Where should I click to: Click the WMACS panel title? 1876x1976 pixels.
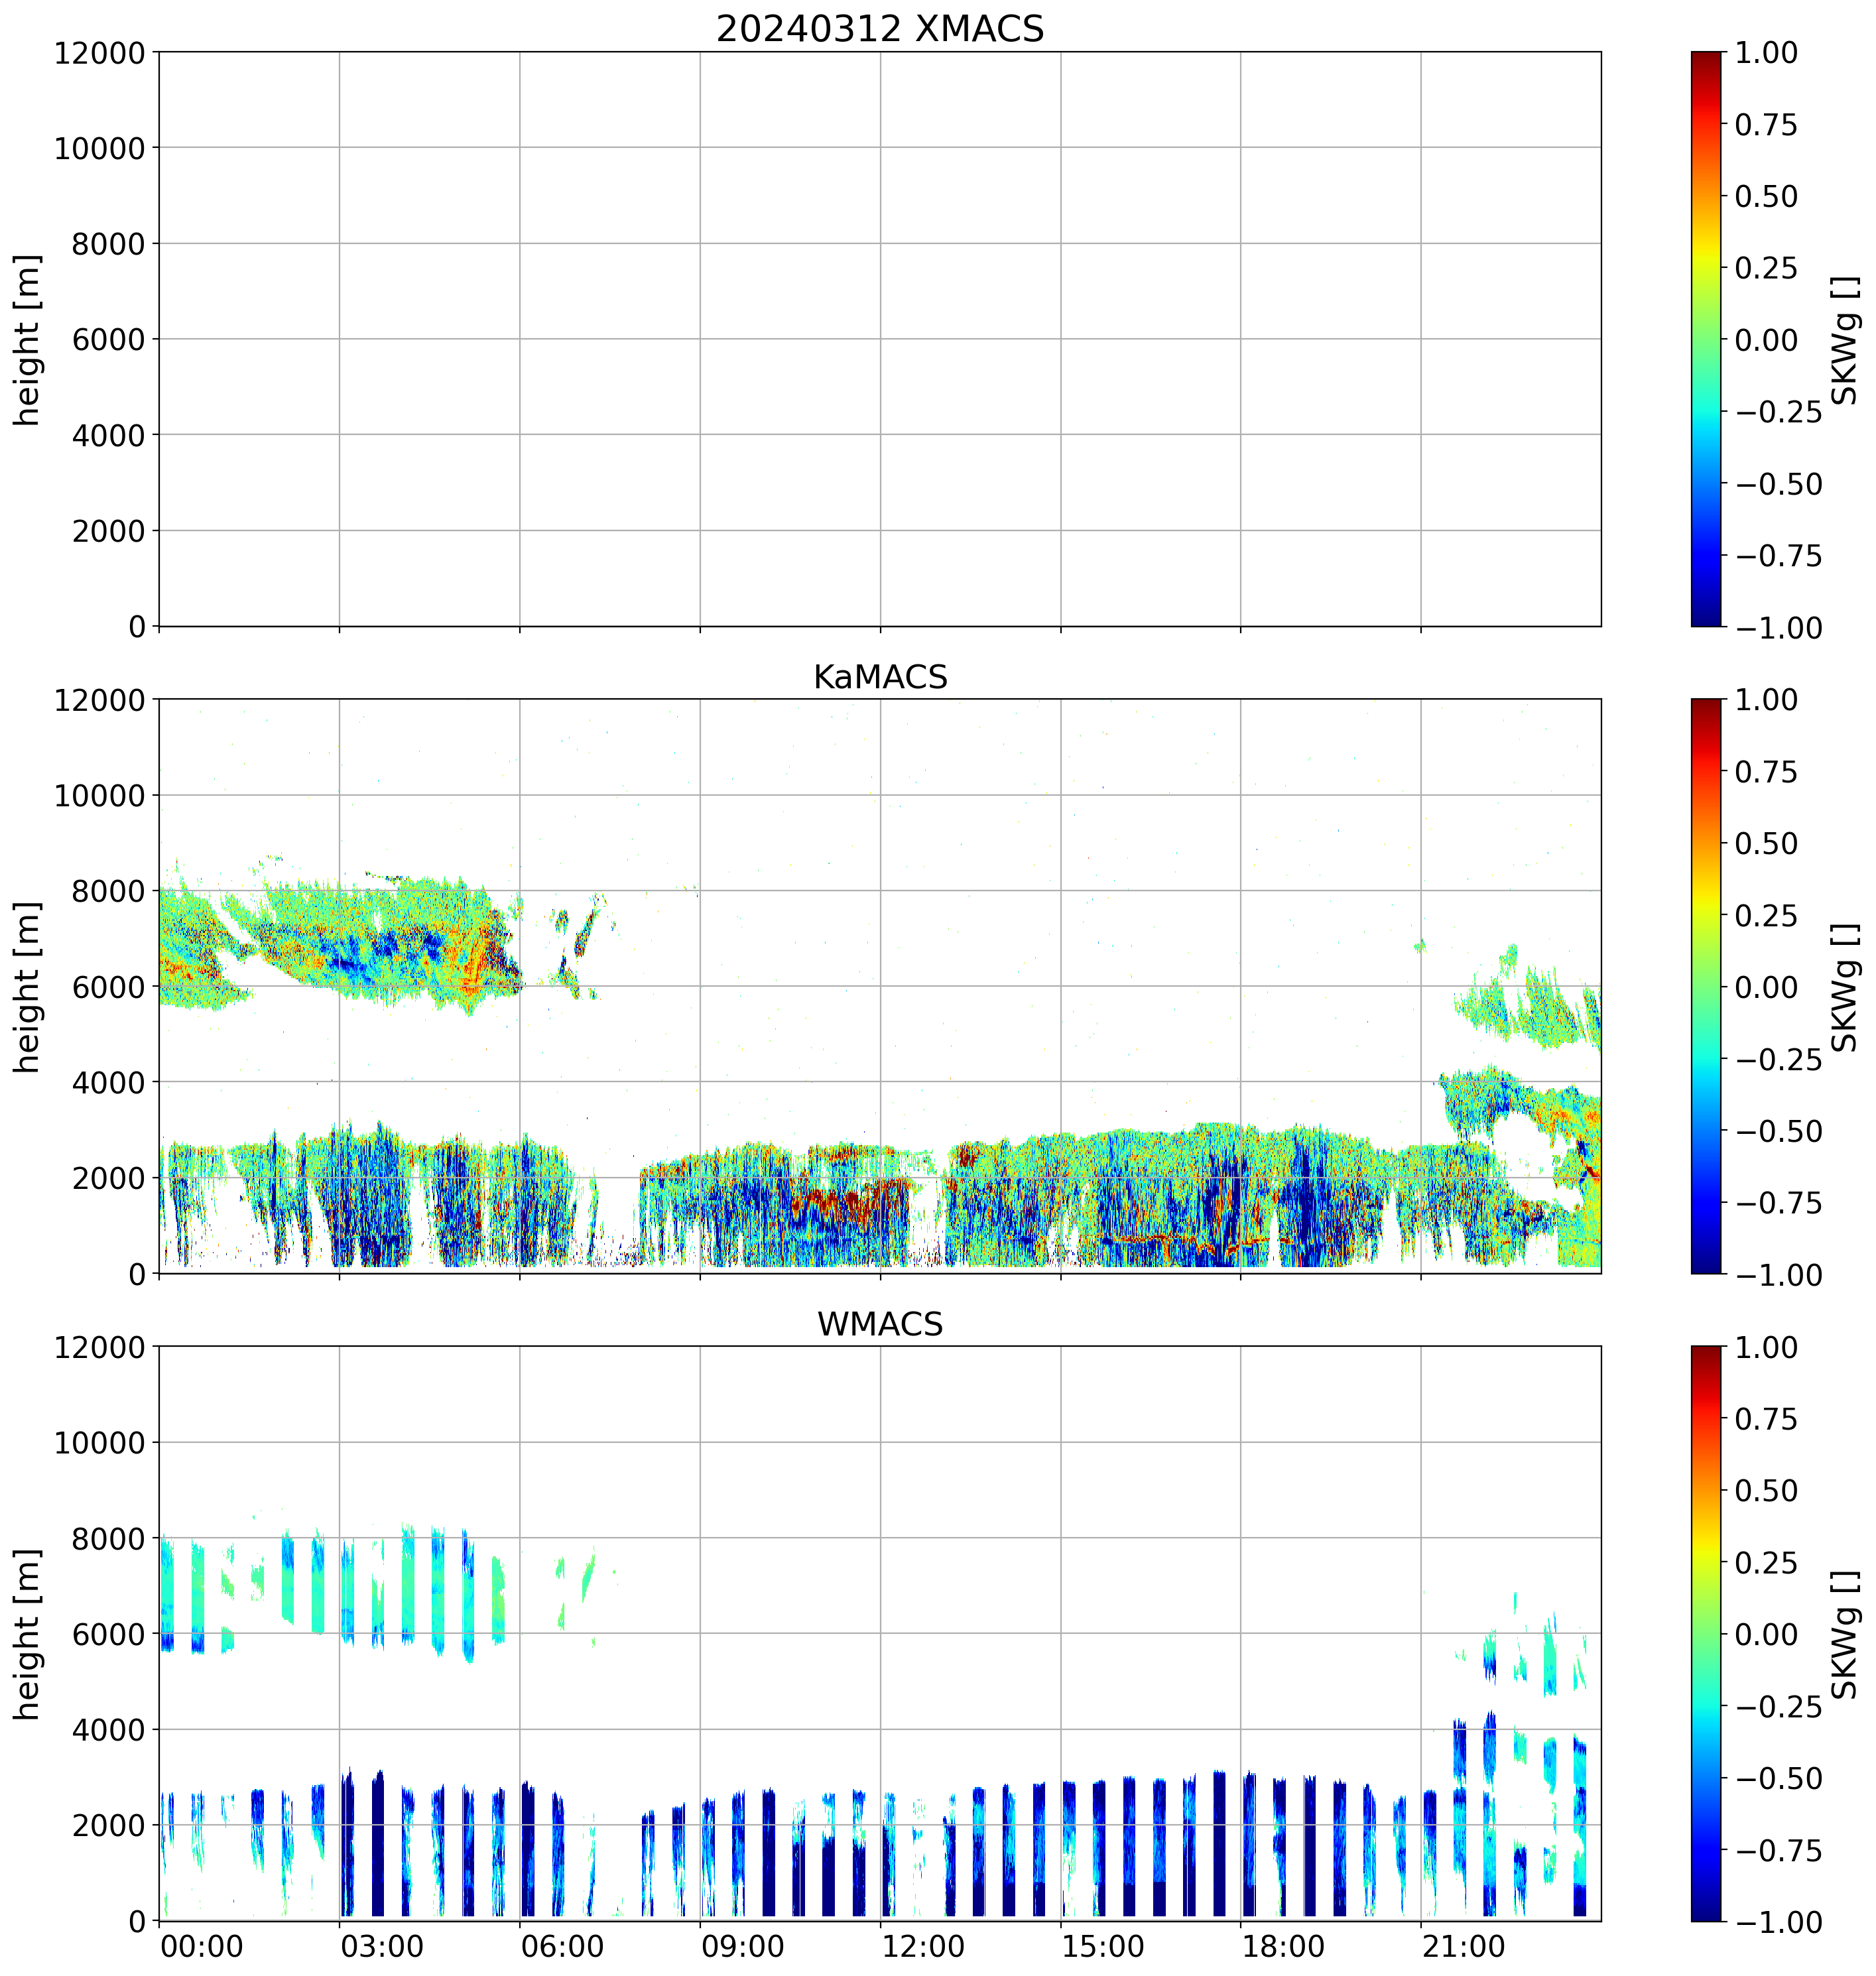[x=879, y=1324]
